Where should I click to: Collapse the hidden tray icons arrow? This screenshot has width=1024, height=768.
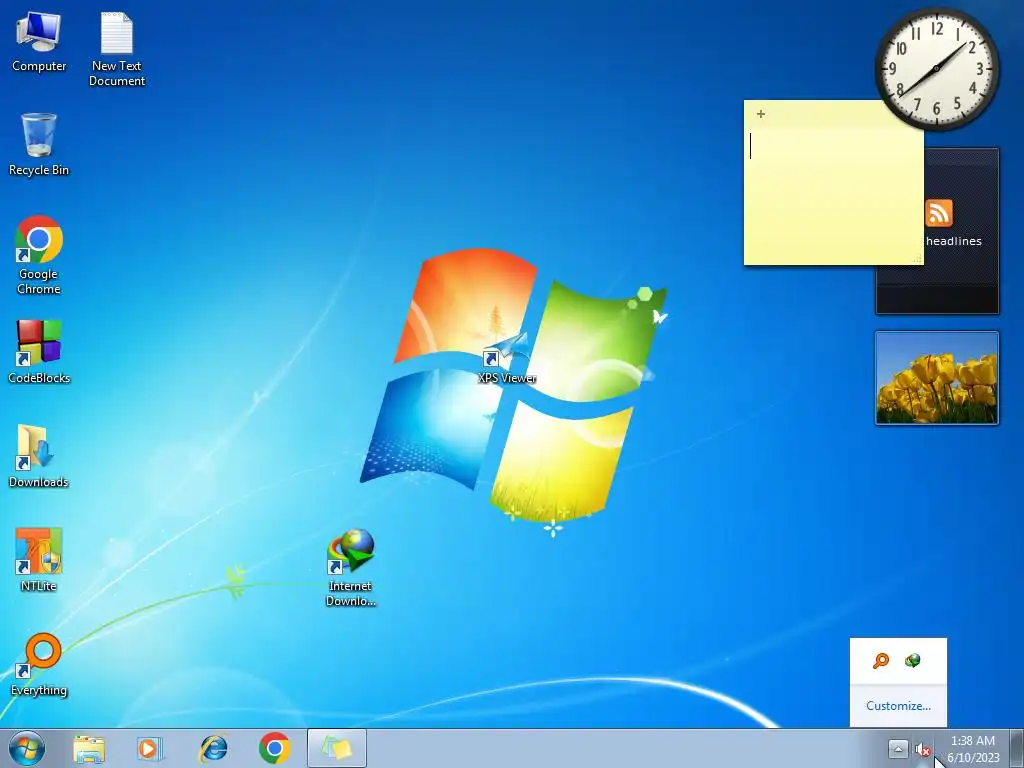pyautogui.click(x=898, y=749)
